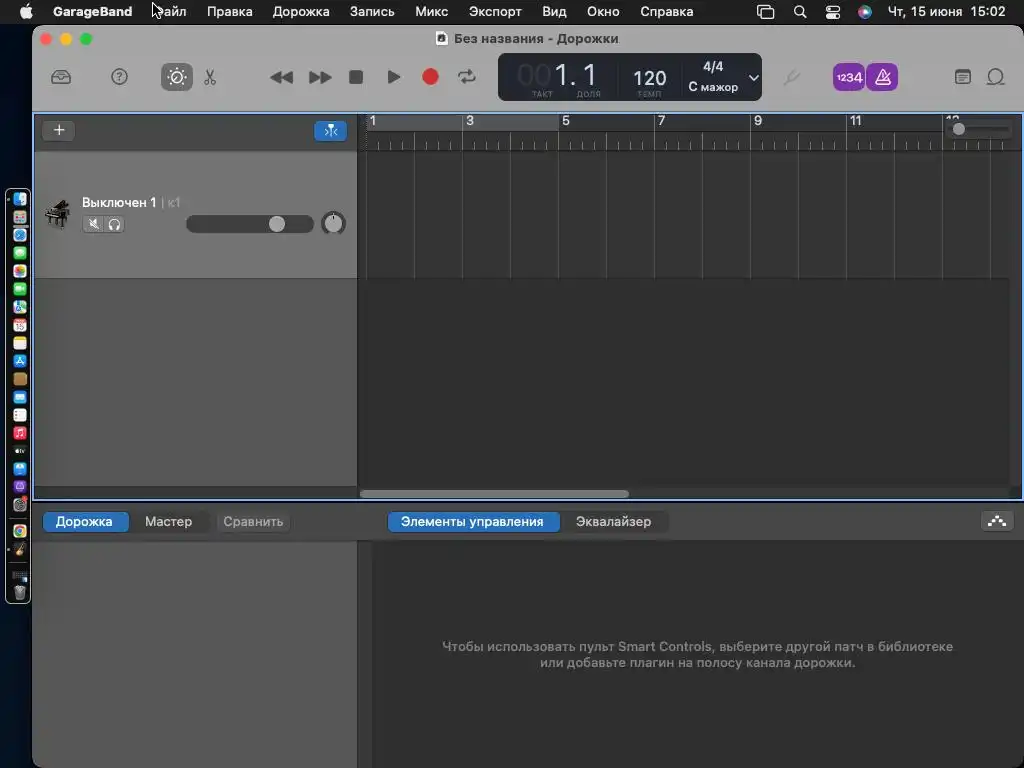This screenshot has width=1024, height=768.
Task: Click bar 9 on the ruler
Action: (758, 121)
